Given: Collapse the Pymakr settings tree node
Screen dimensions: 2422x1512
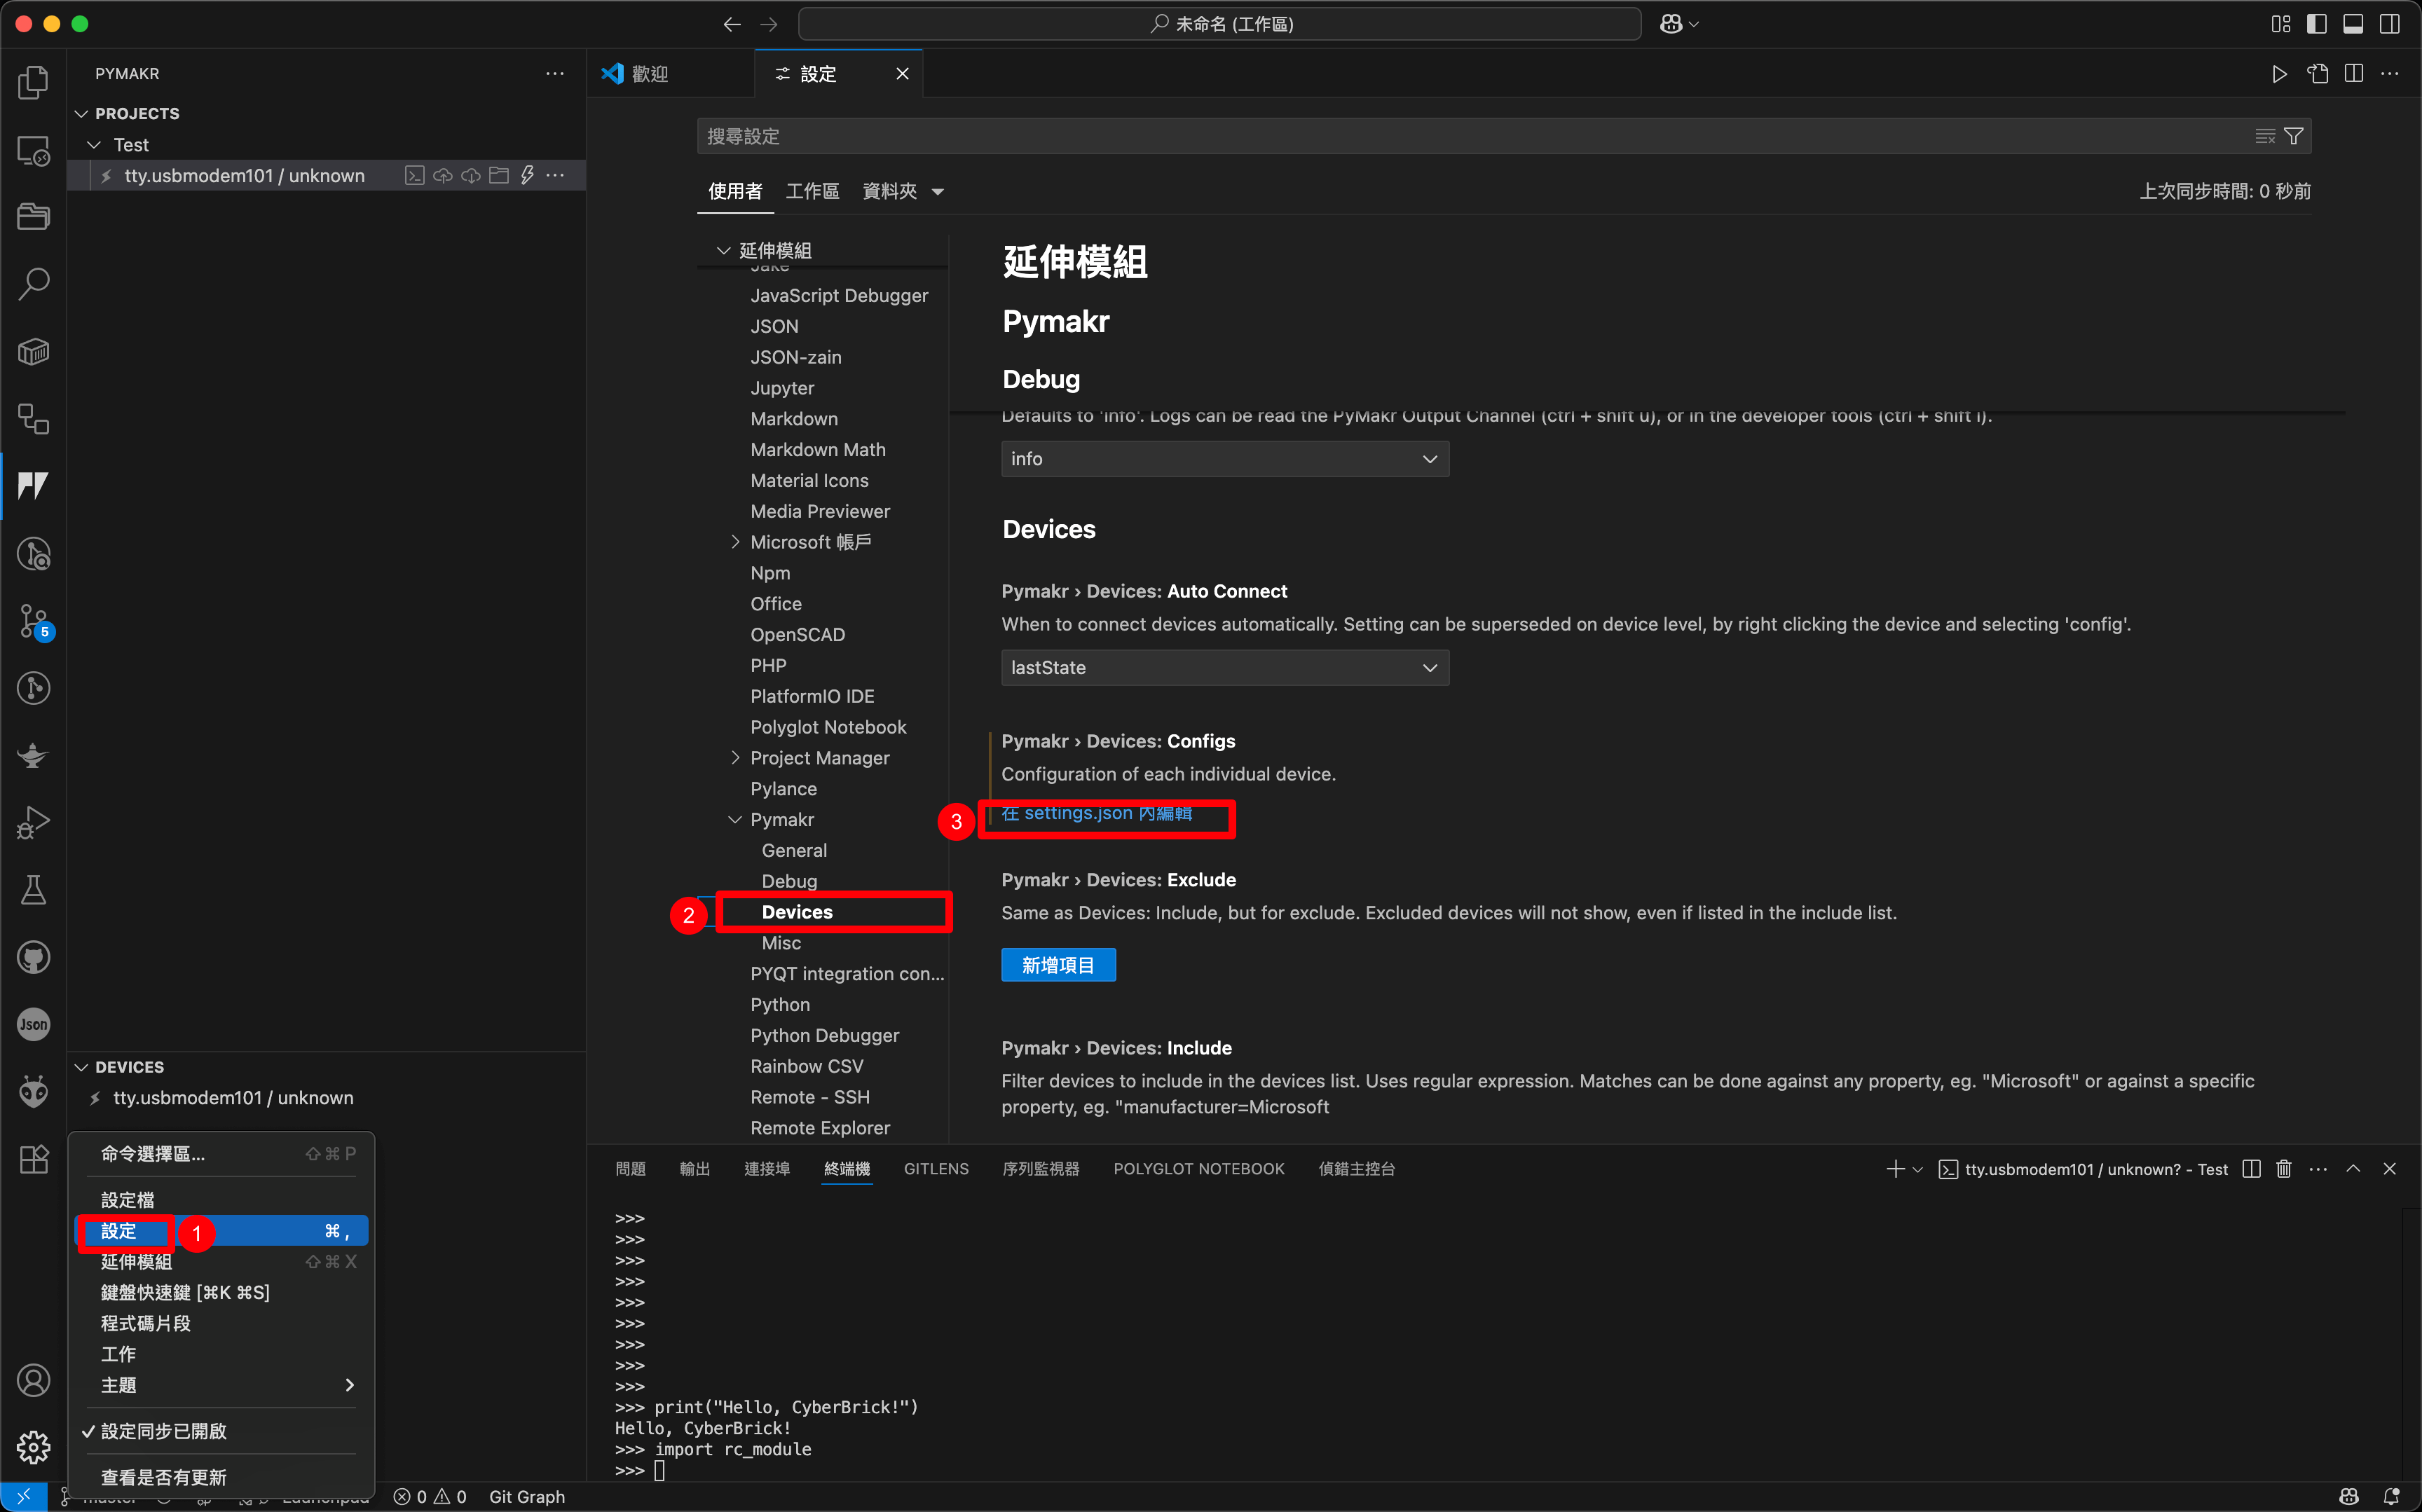Looking at the screenshot, I should 735,820.
